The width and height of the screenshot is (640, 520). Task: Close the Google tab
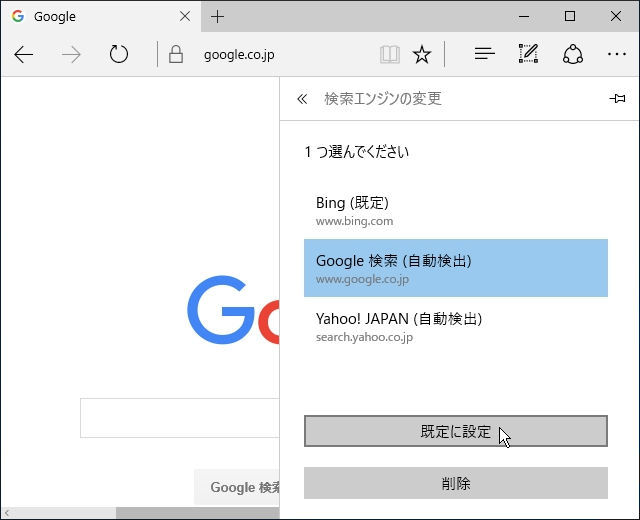coord(185,16)
